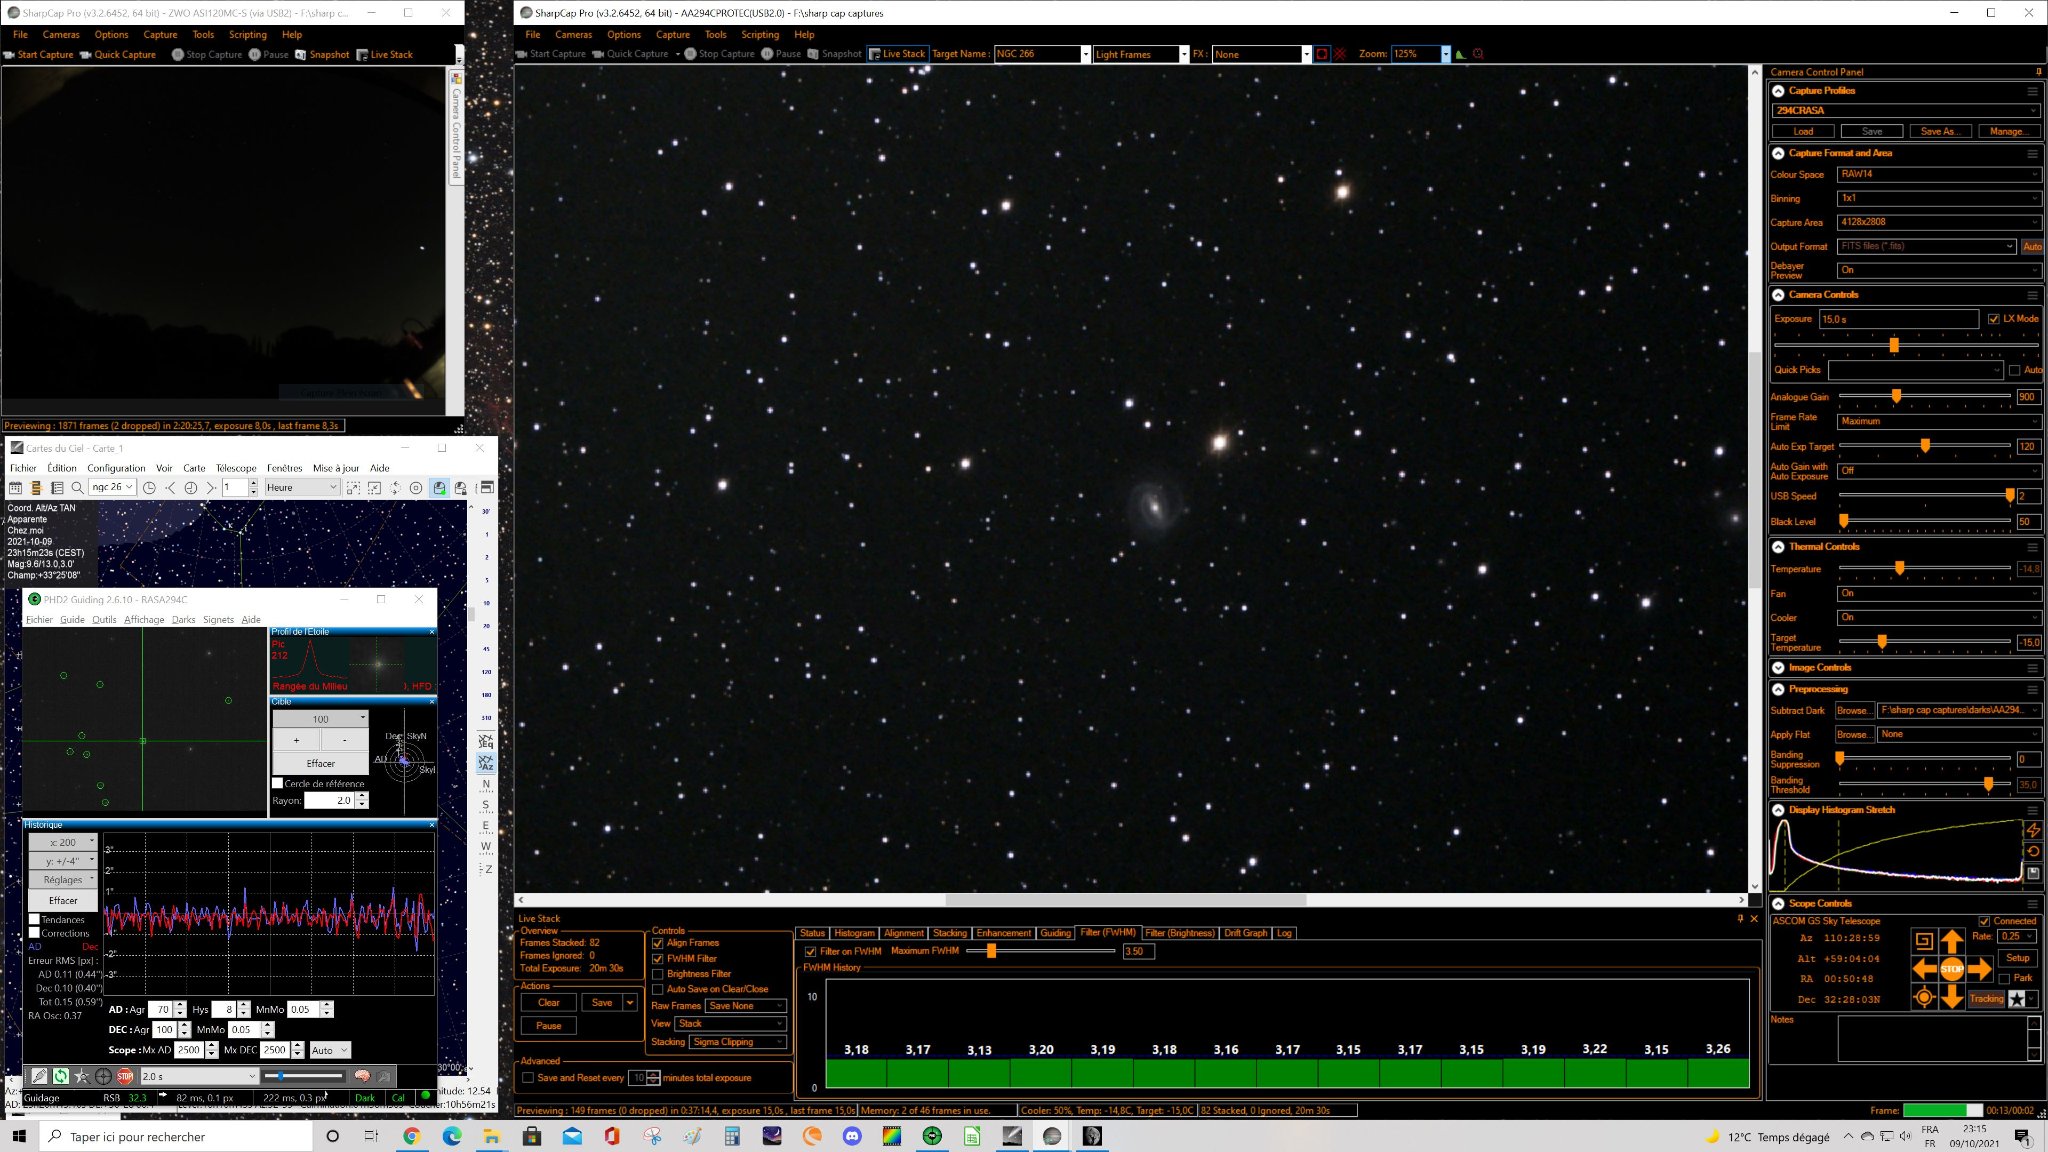Screen dimensions: 2048x1152
Task: Collapse the Camera Controls section
Action: [x=1778, y=295]
